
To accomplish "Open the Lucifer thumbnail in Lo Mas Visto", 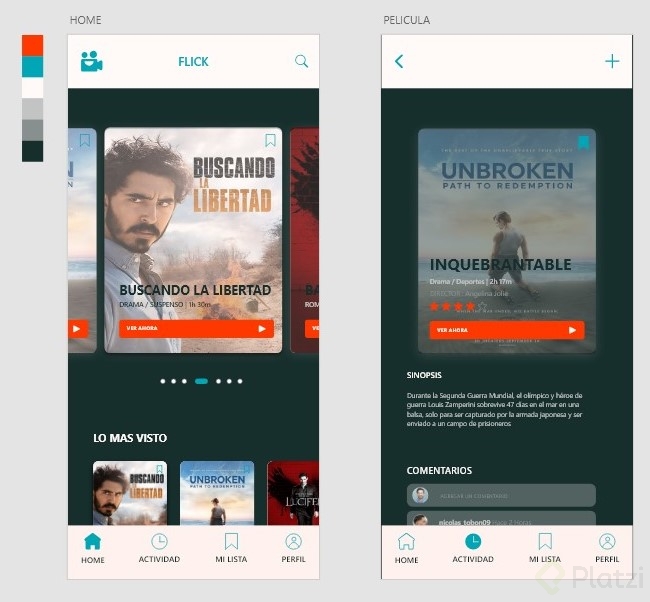I will pos(293,493).
